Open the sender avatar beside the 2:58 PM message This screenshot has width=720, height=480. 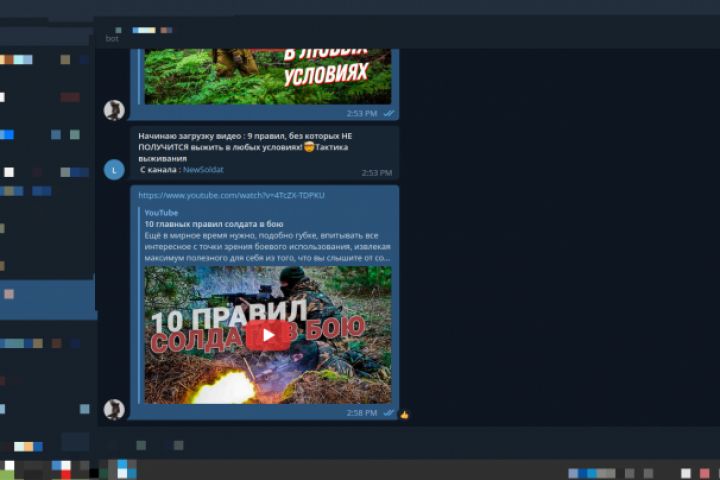pos(114,409)
